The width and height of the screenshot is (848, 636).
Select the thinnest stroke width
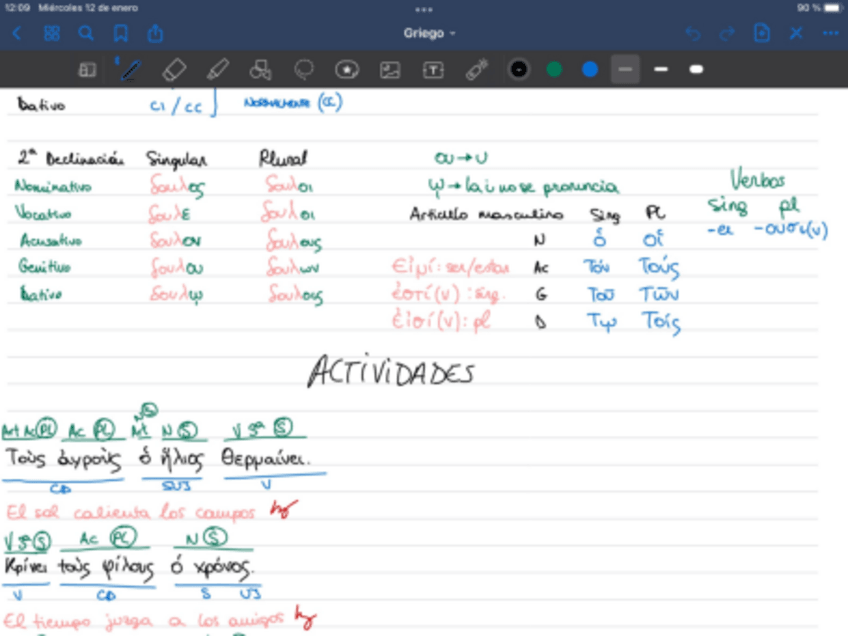tap(625, 69)
